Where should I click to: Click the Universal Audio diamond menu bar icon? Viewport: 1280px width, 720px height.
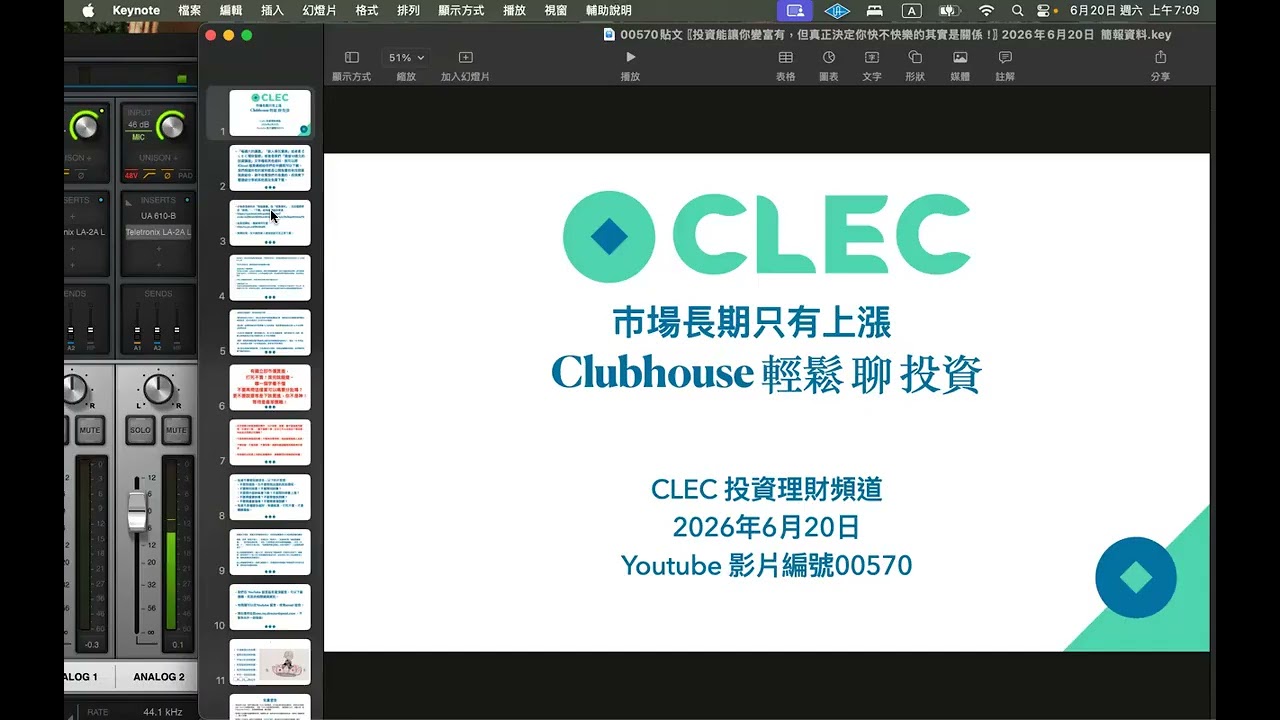pos(838,10)
